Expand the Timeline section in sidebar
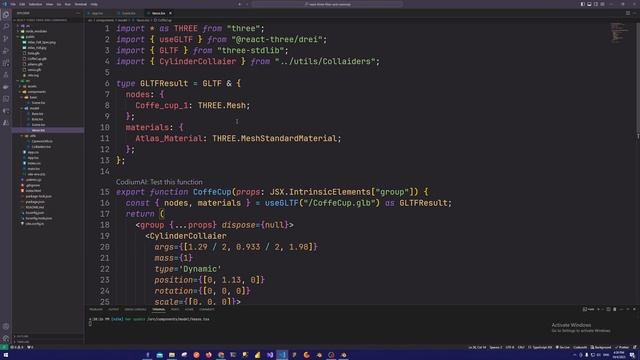Image resolution: width=640 pixels, height=360 pixels. (x=22, y=342)
